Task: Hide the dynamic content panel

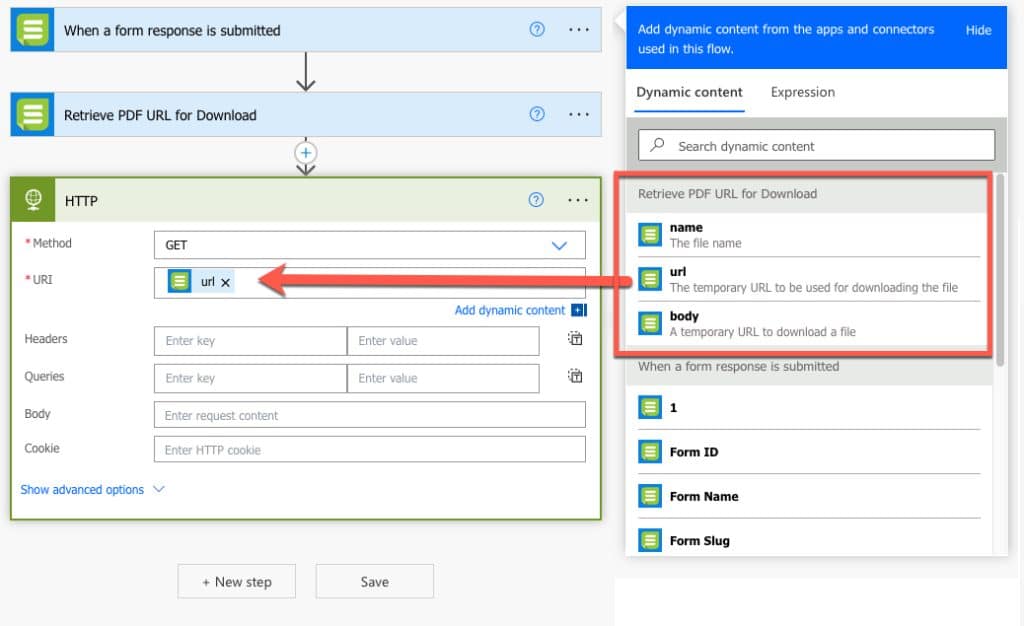Action: pos(977,30)
